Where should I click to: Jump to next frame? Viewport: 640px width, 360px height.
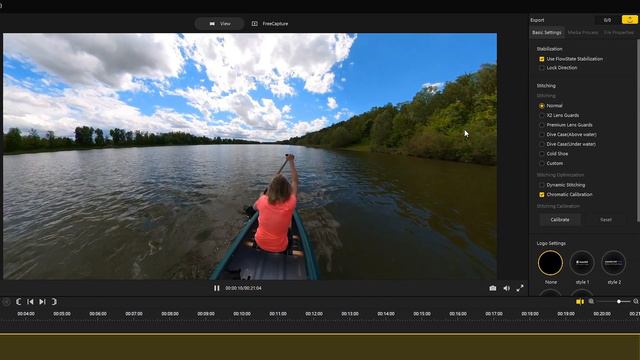tap(42, 302)
